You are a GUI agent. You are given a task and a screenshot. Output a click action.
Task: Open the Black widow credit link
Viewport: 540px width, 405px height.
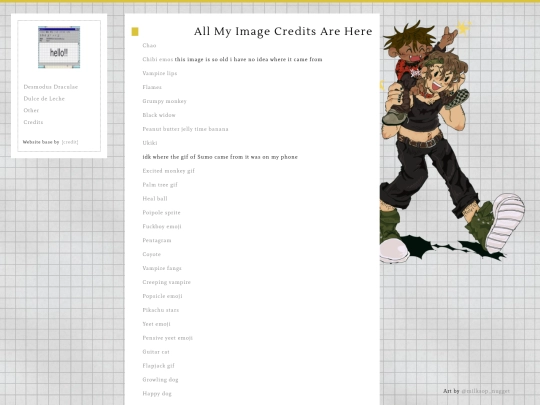tap(159, 115)
